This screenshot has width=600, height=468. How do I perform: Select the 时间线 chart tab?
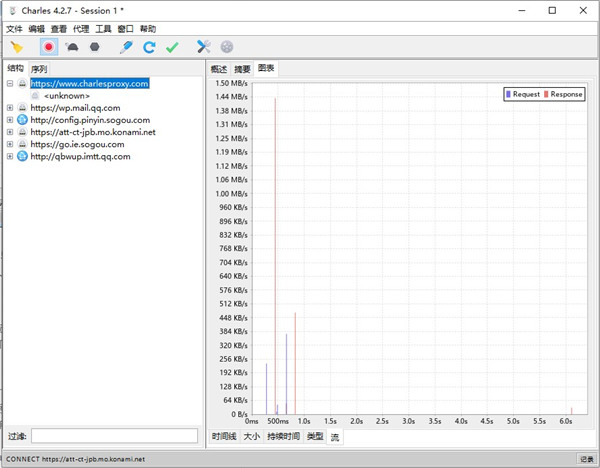click(224, 437)
